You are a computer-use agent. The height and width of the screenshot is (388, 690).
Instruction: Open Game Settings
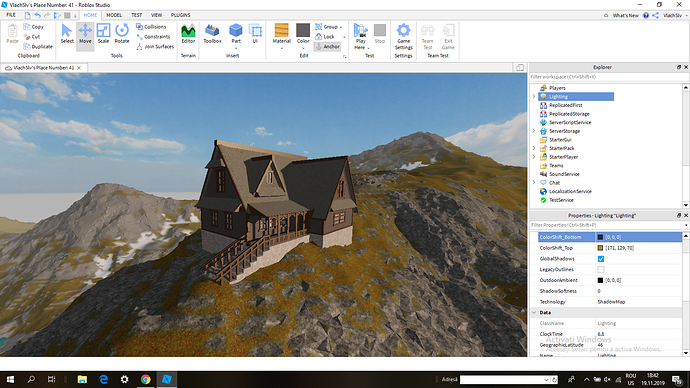point(404,37)
